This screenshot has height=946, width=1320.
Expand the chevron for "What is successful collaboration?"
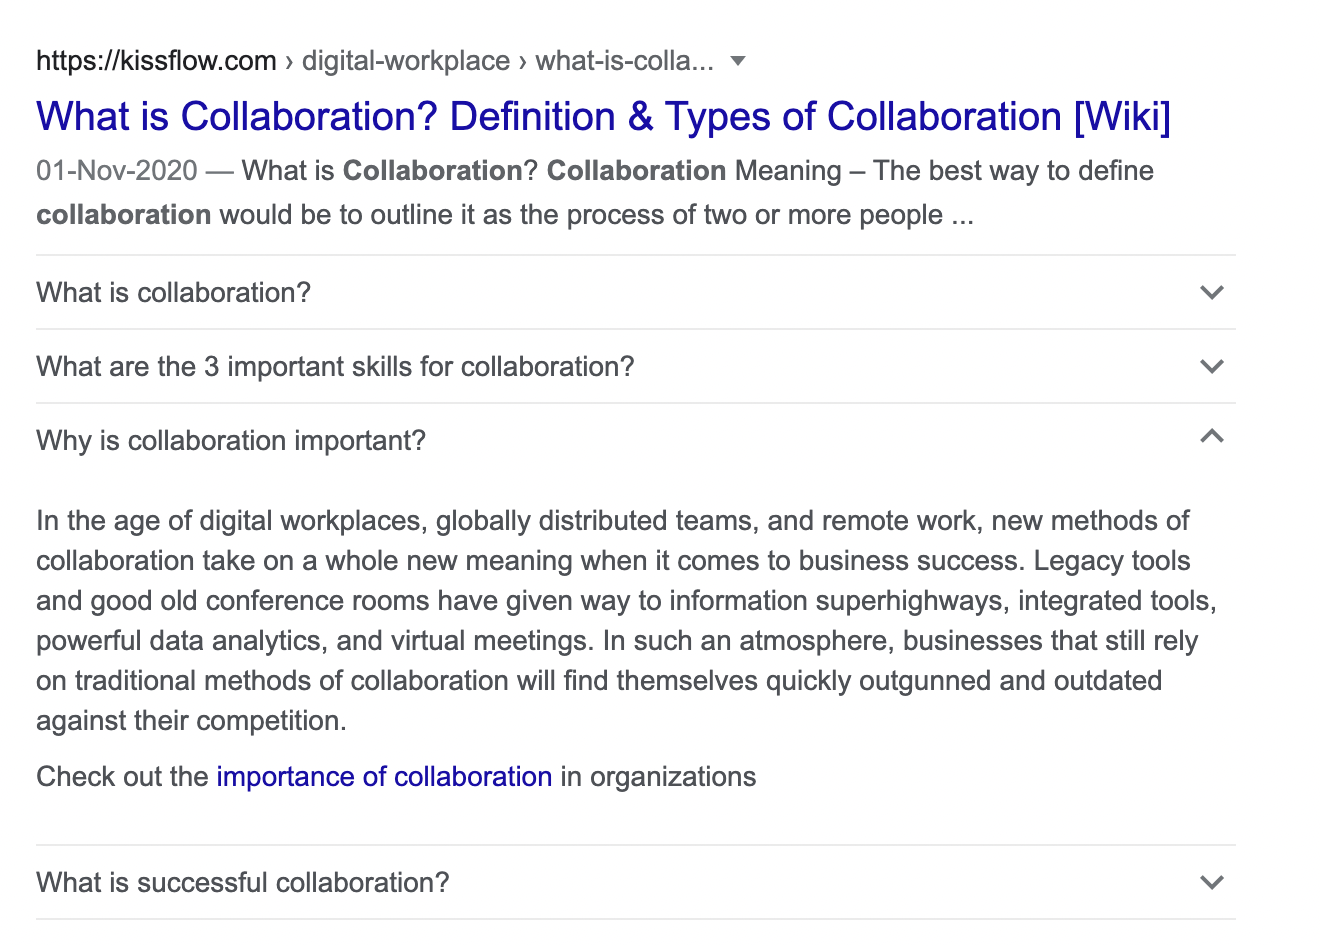(1211, 883)
